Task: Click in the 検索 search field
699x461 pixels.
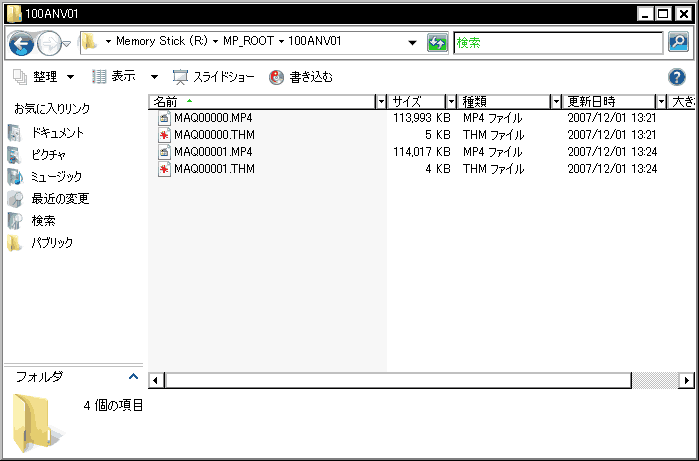Action: coord(558,43)
